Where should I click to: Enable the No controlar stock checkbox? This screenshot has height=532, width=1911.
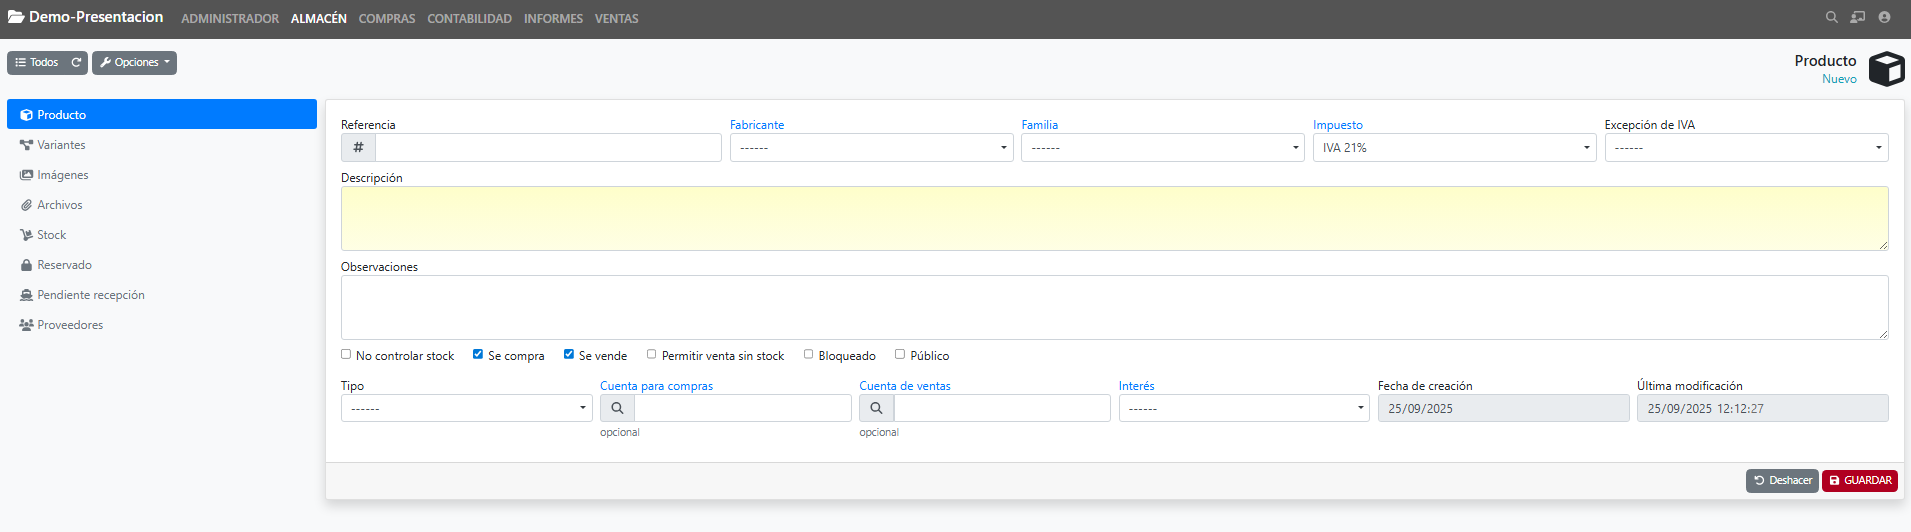[x=346, y=354]
